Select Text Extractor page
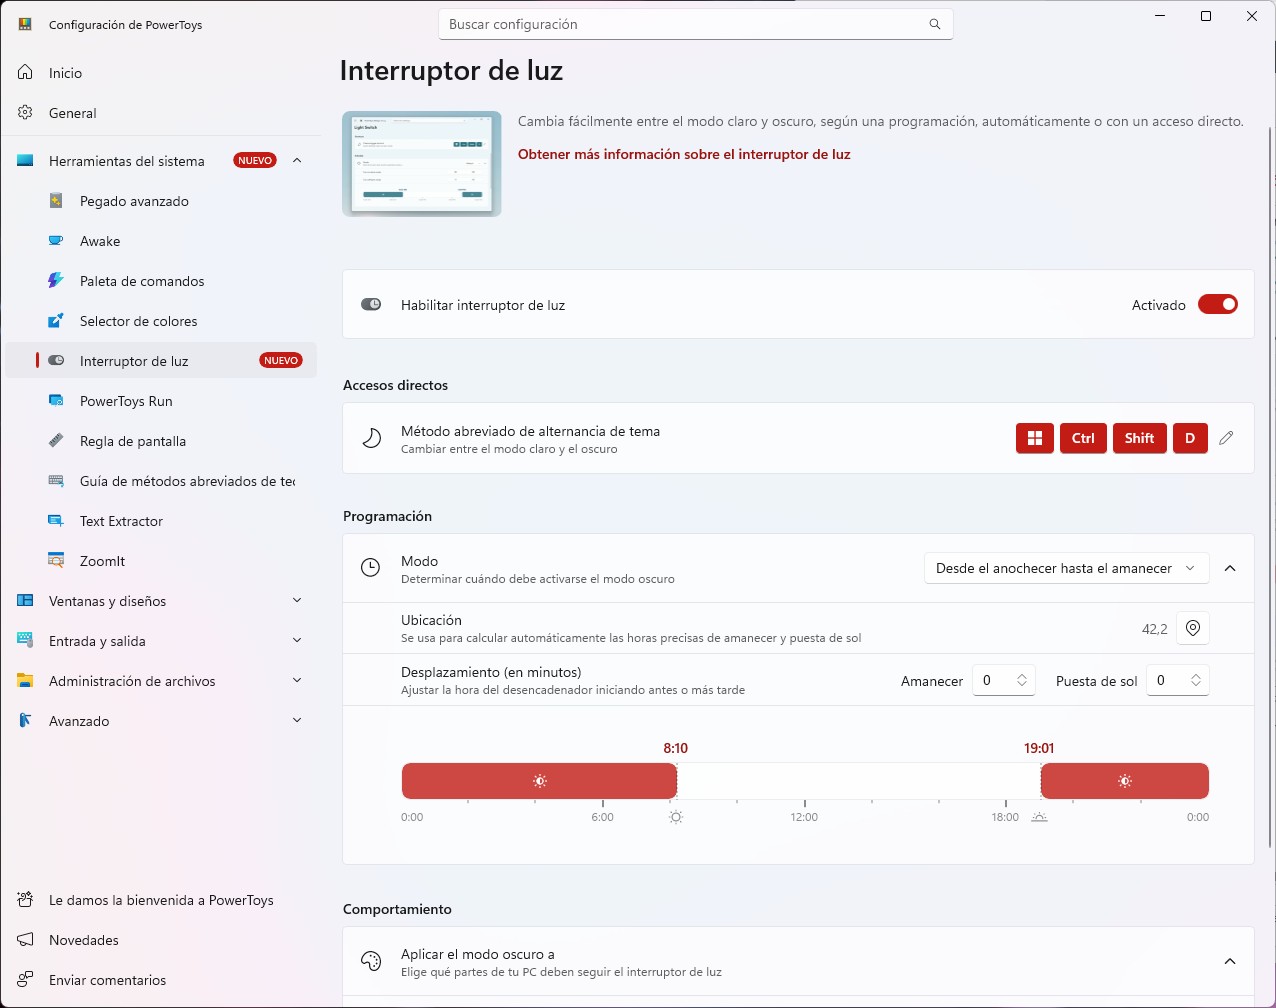 [x=160, y=521]
